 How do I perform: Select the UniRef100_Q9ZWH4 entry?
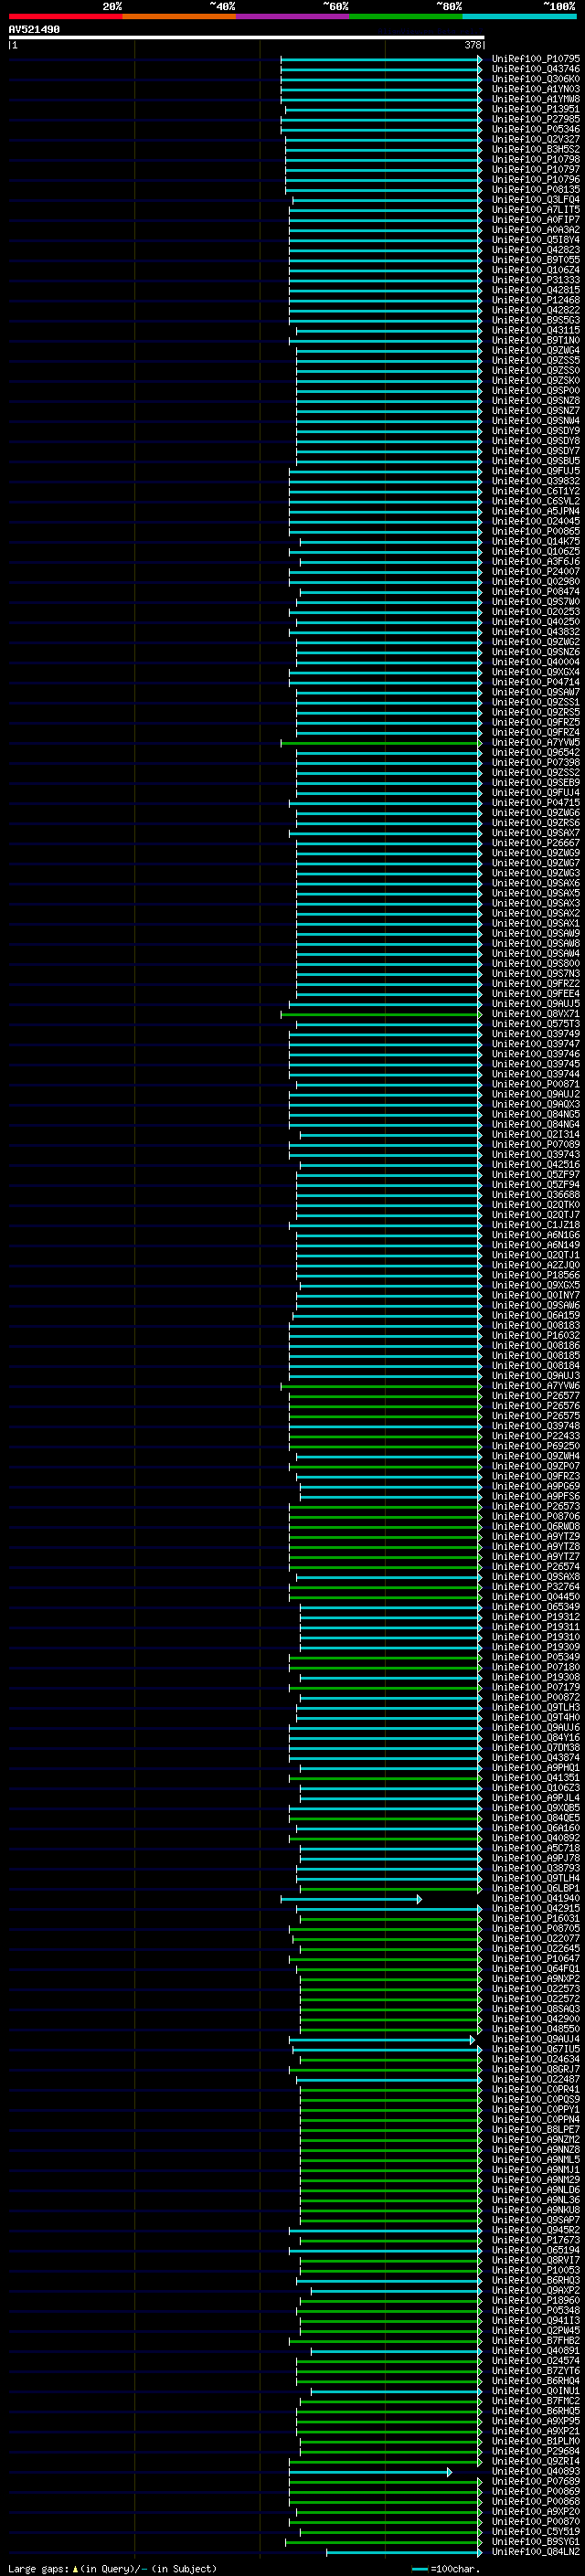point(536,1456)
